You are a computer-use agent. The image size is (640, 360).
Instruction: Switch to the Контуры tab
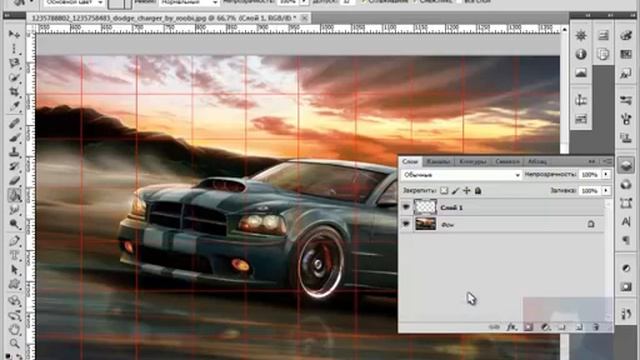(473, 162)
